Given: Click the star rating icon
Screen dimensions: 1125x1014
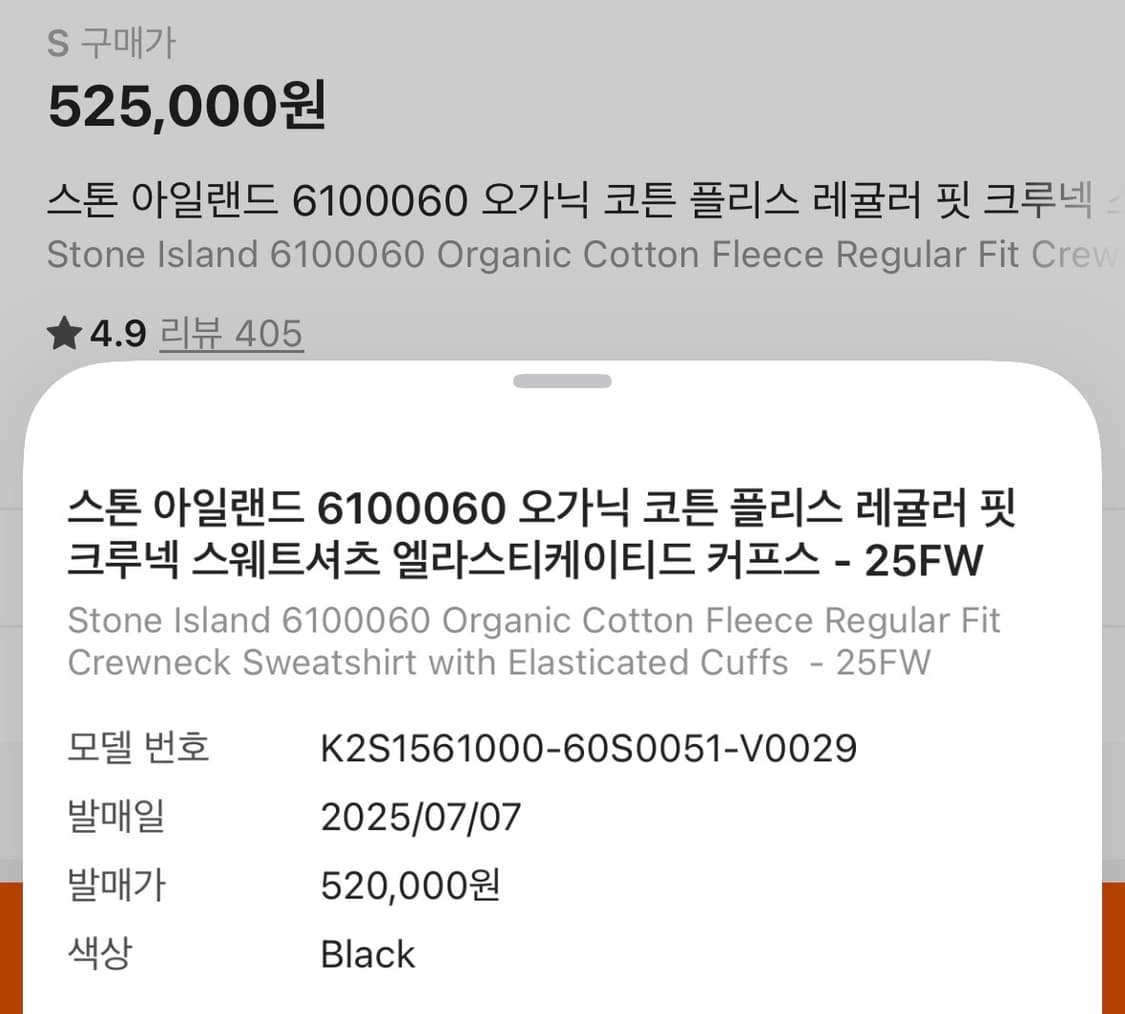Looking at the screenshot, I should [x=64, y=334].
